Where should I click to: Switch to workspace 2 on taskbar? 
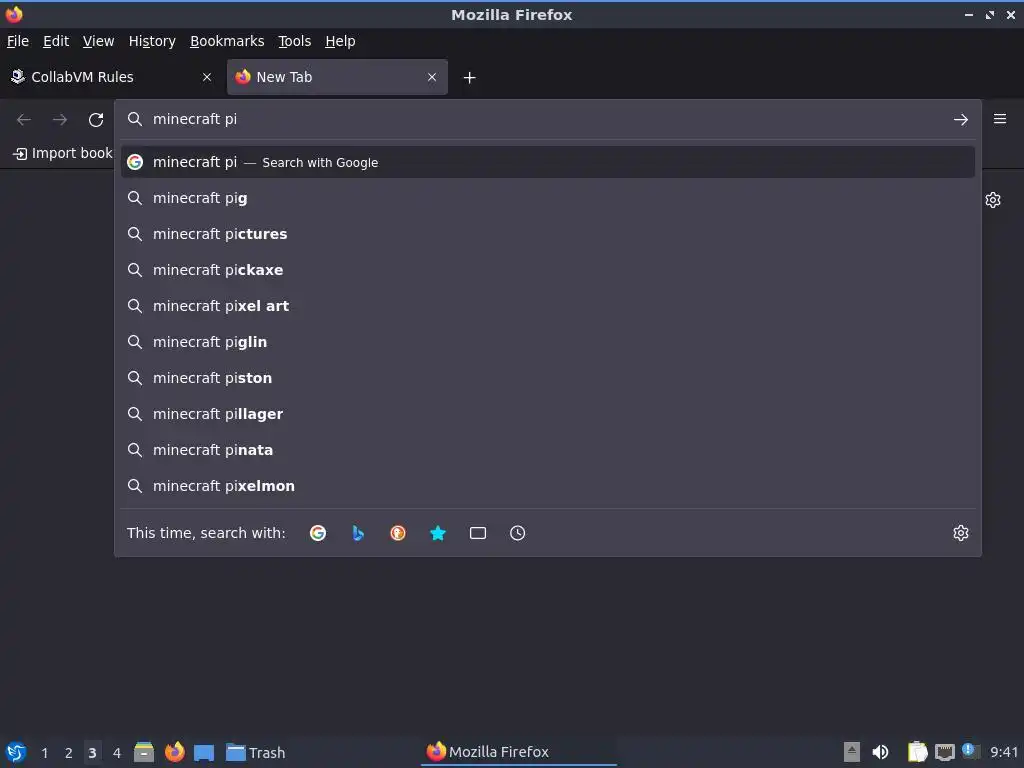point(69,753)
